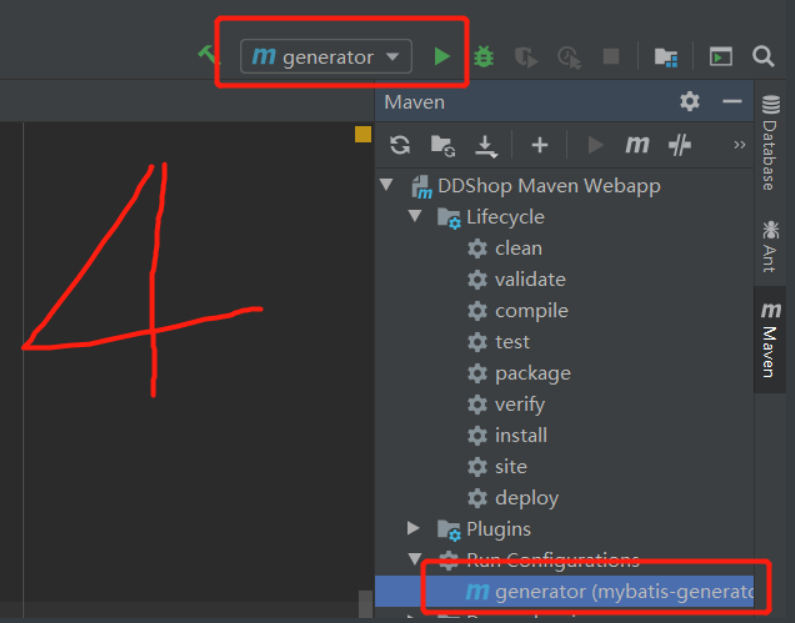The width and height of the screenshot is (795, 623).
Task: Select the install lifecycle goal
Action: 521,435
